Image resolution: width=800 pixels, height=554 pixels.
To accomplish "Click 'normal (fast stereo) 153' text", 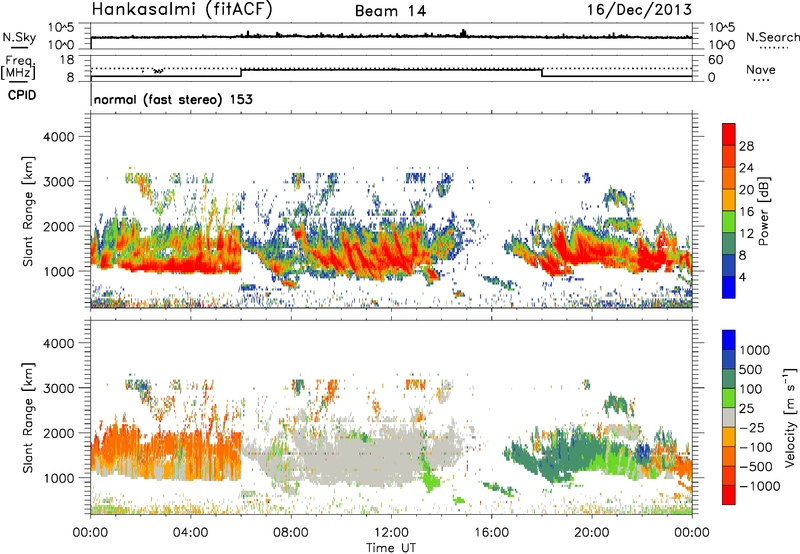I will pyautogui.click(x=173, y=99).
